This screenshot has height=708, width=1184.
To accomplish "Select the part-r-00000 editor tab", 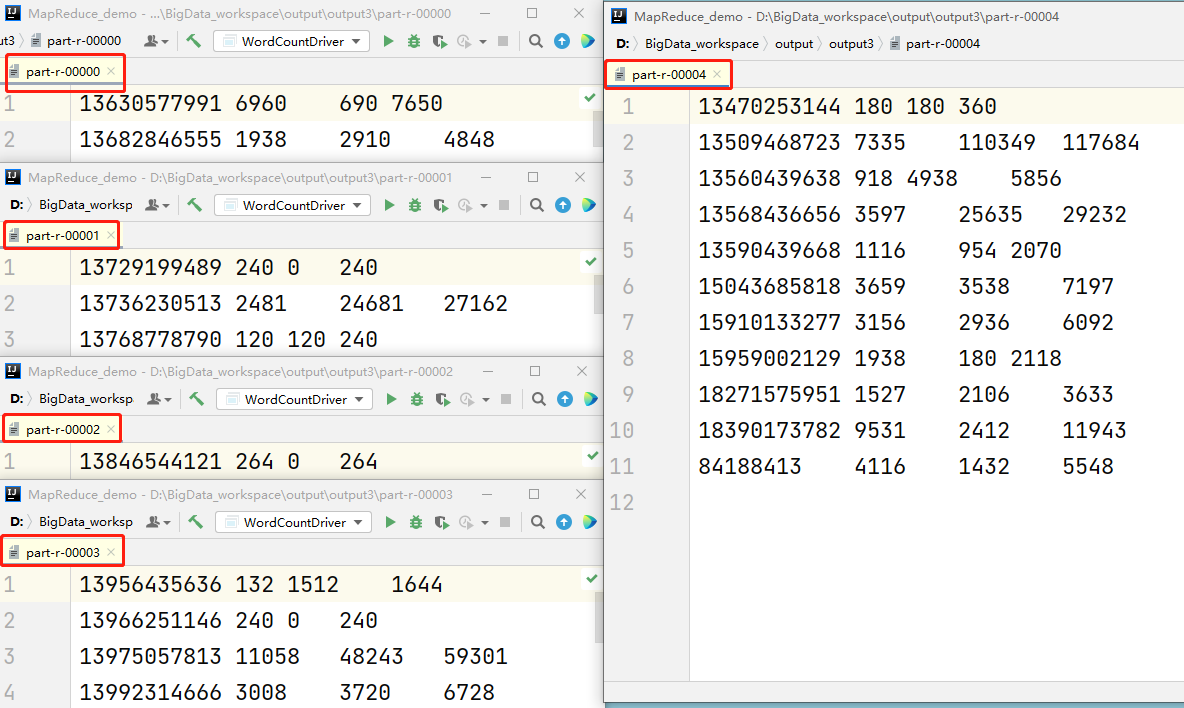I will click(x=63, y=72).
